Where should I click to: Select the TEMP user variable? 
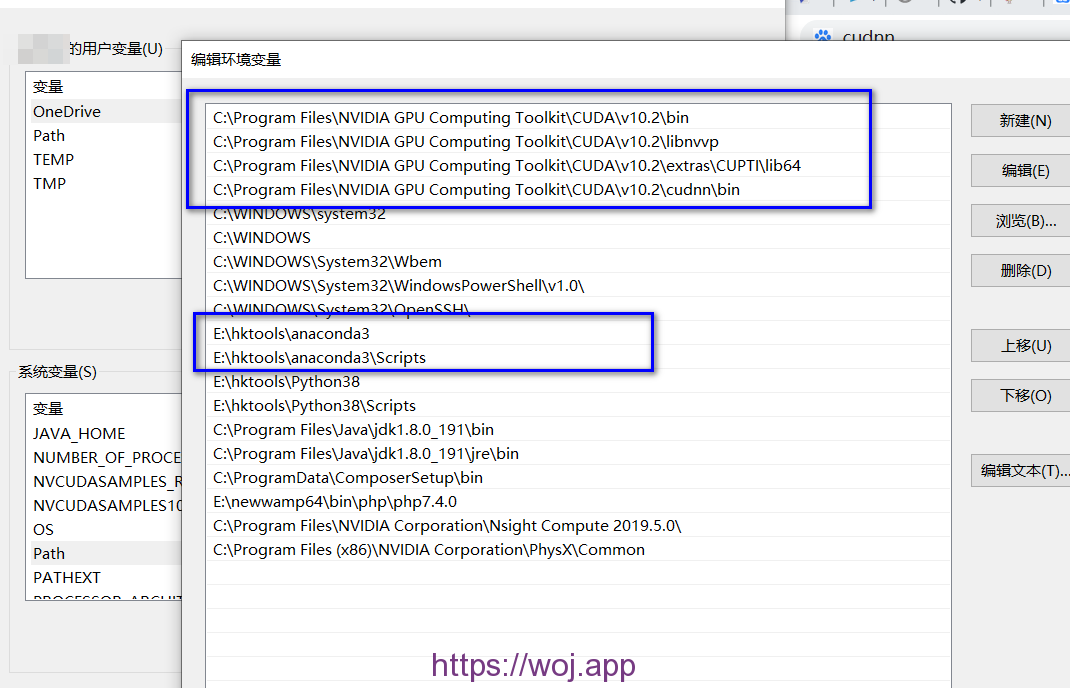(53, 159)
